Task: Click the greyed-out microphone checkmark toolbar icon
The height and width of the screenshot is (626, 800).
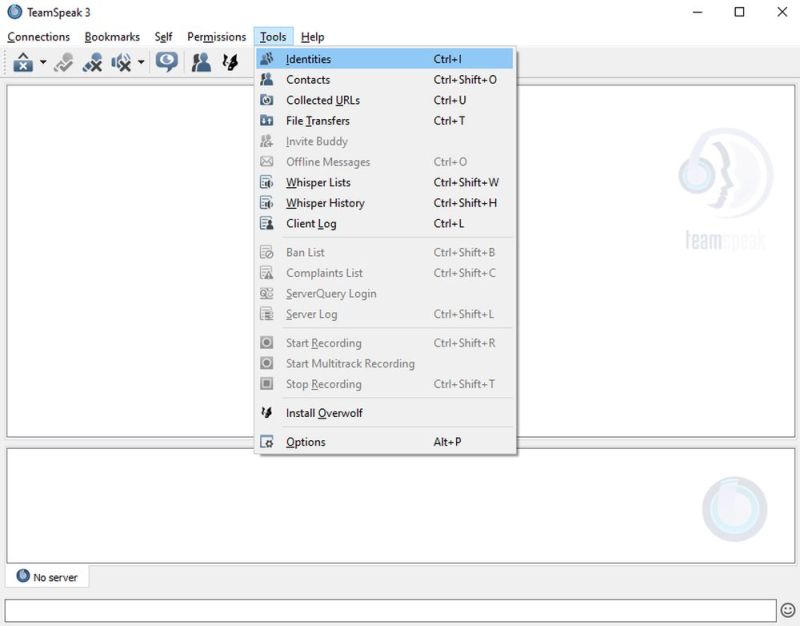Action: tap(64, 62)
